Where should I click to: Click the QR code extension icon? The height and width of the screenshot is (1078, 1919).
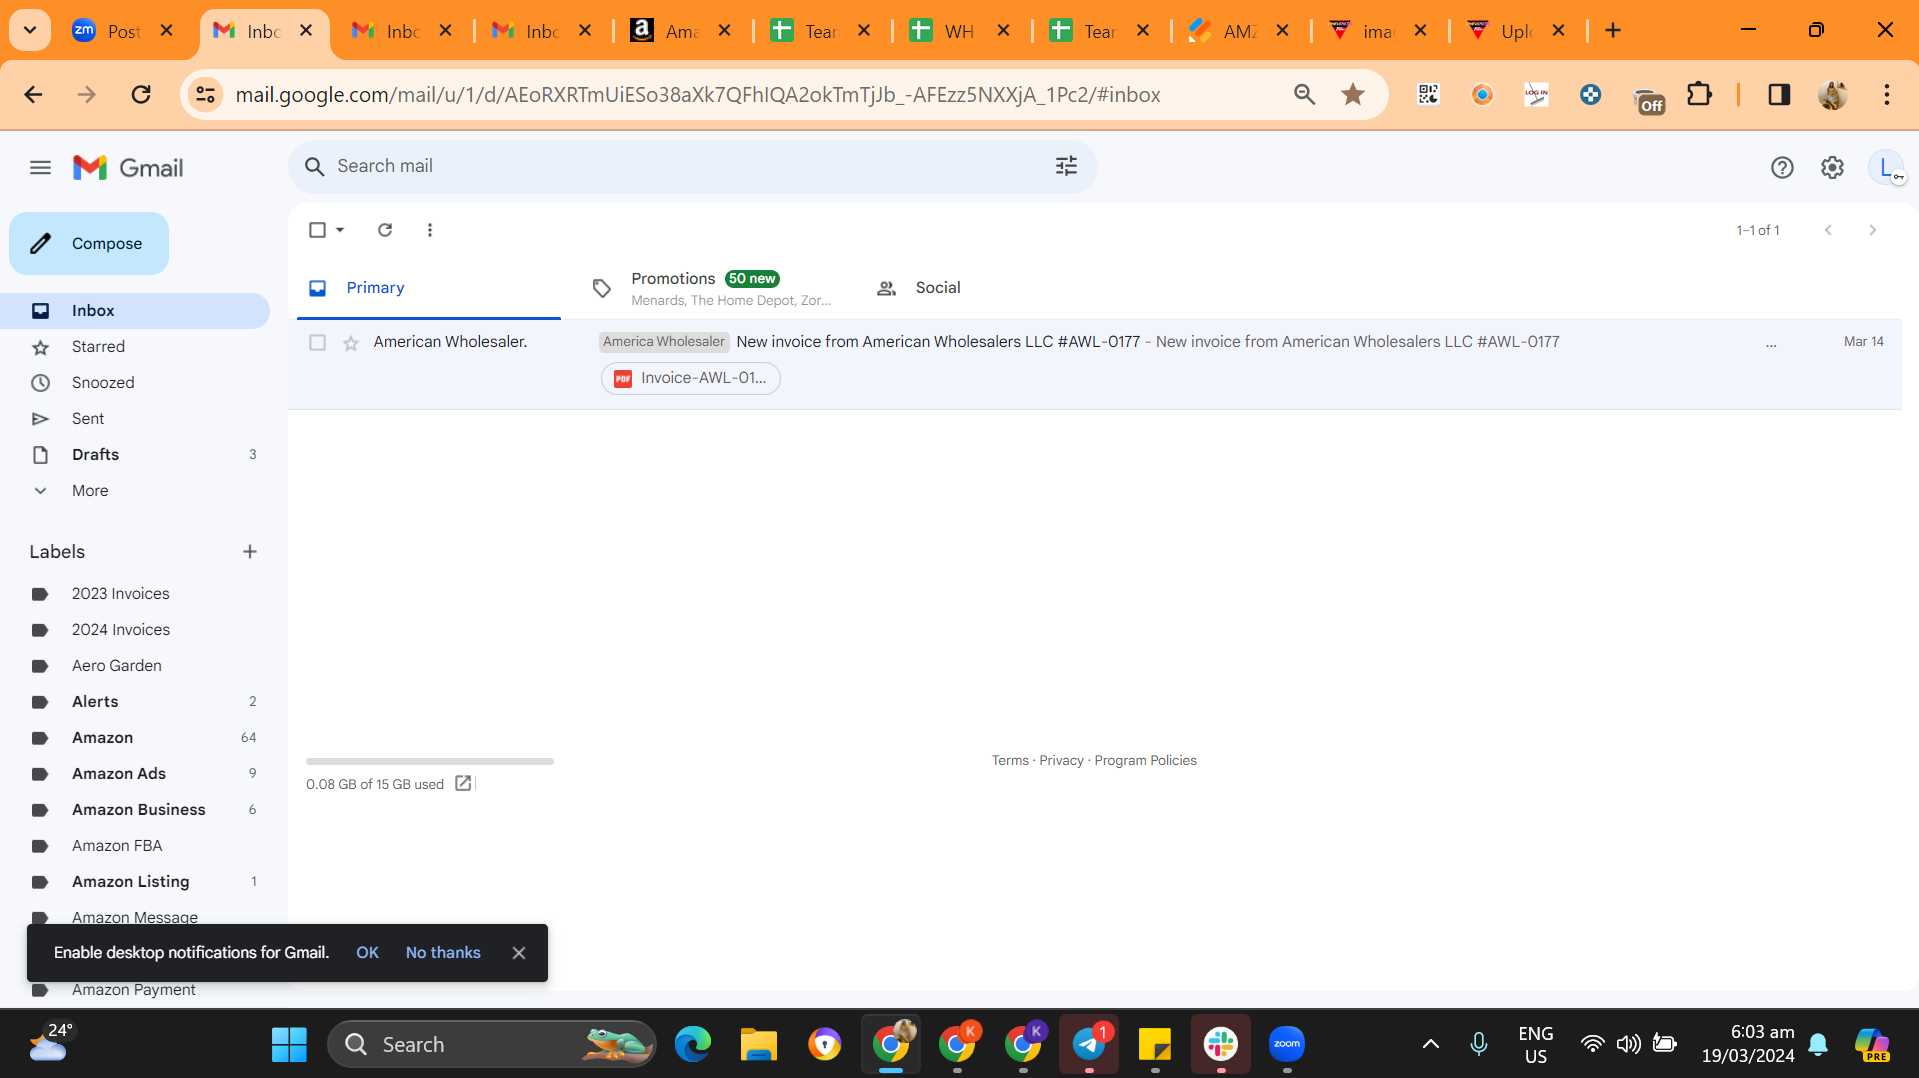point(1428,94)
